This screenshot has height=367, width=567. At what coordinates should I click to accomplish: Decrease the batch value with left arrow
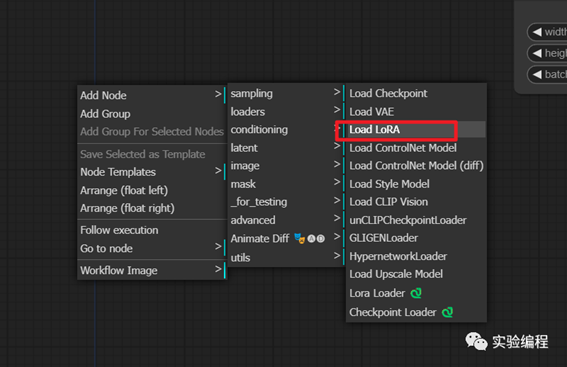click(537, 74)
